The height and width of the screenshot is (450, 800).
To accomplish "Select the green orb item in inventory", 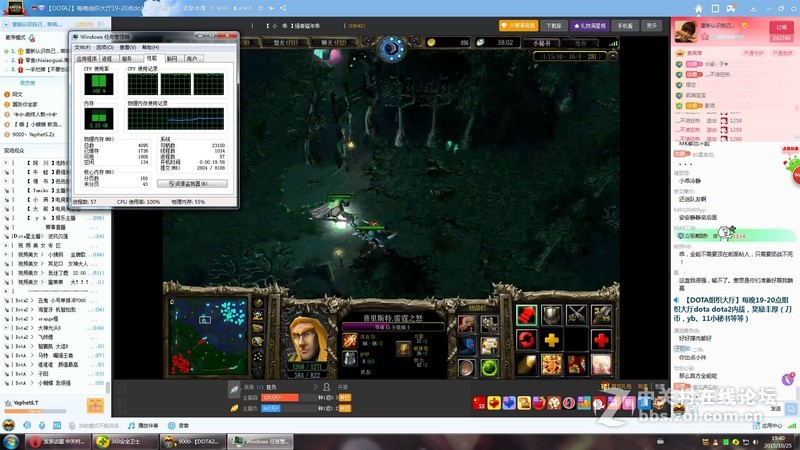I will click(489, 368).
